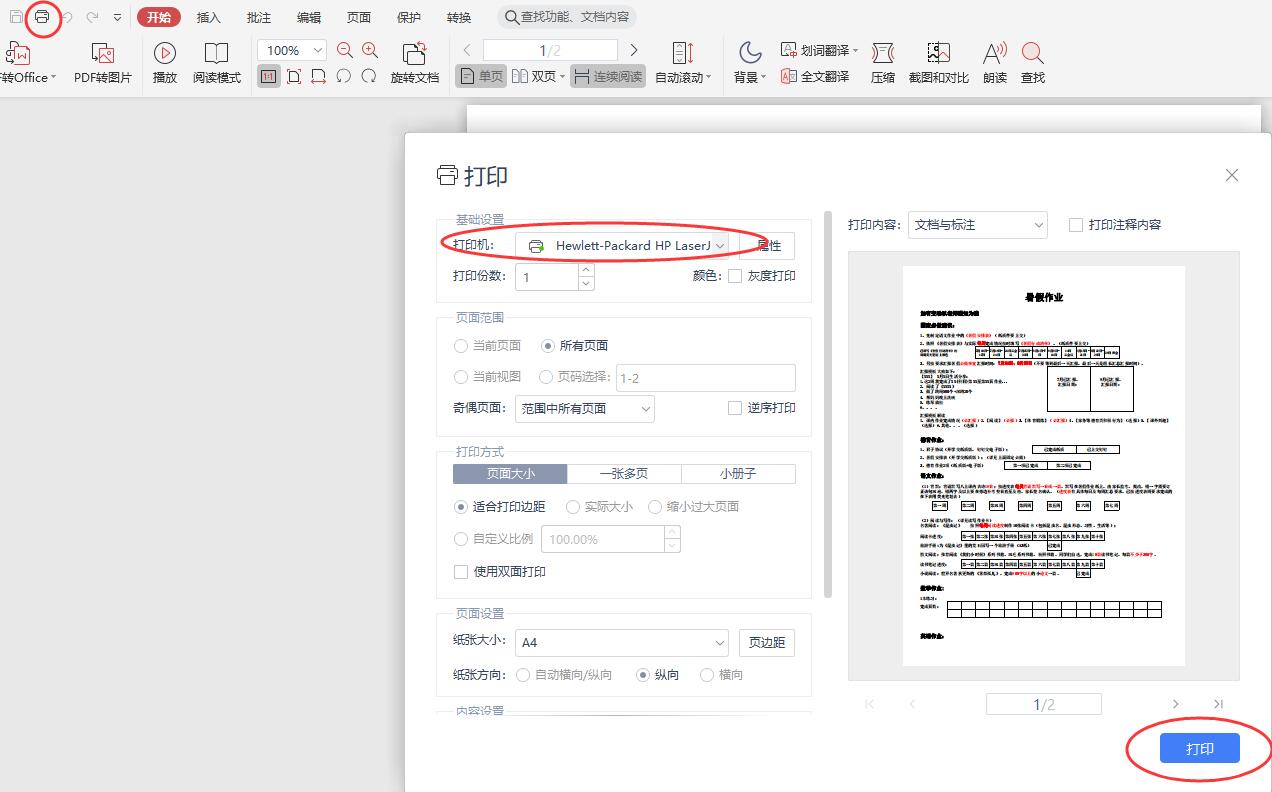Screen dimensions: 1272x792
Task: Open the 打印机 printer selection dropdown
Action: 624,246
